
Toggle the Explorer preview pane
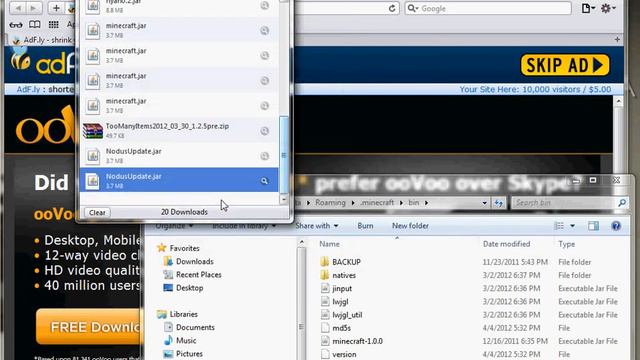pos(593,226)
